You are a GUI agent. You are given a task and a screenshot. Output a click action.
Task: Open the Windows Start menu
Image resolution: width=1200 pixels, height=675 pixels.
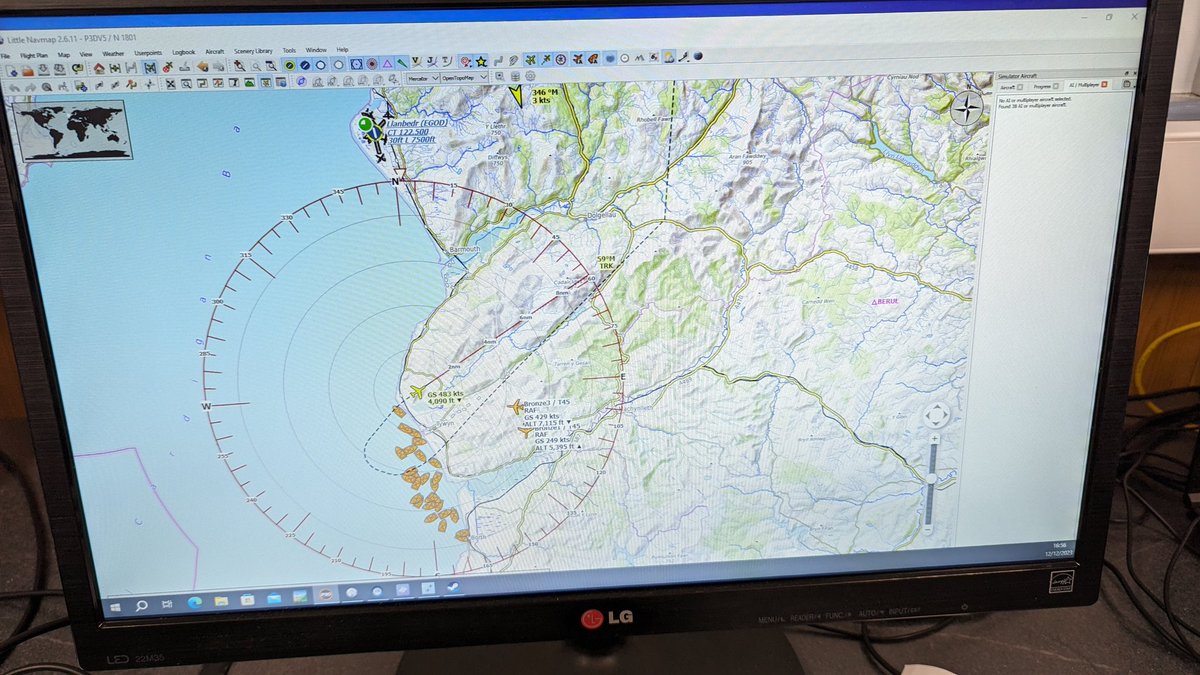pyautogui.click(x=115, y=606)
